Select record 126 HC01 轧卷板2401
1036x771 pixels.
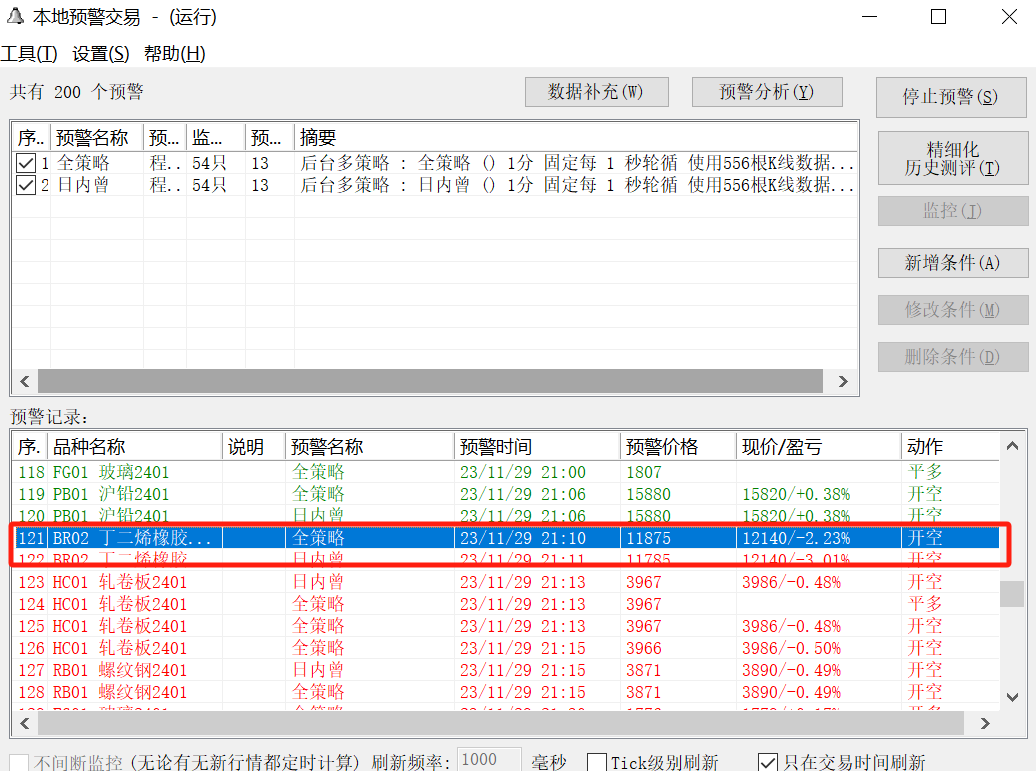(505, 648)
